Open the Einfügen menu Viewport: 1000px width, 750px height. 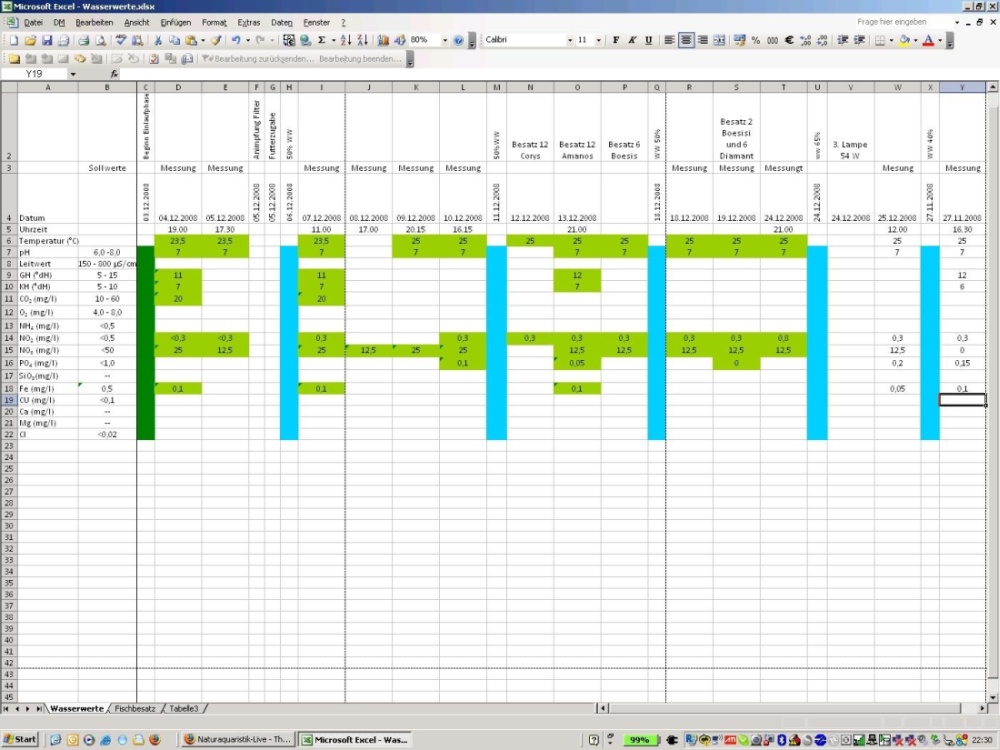[x=175, y=22]
